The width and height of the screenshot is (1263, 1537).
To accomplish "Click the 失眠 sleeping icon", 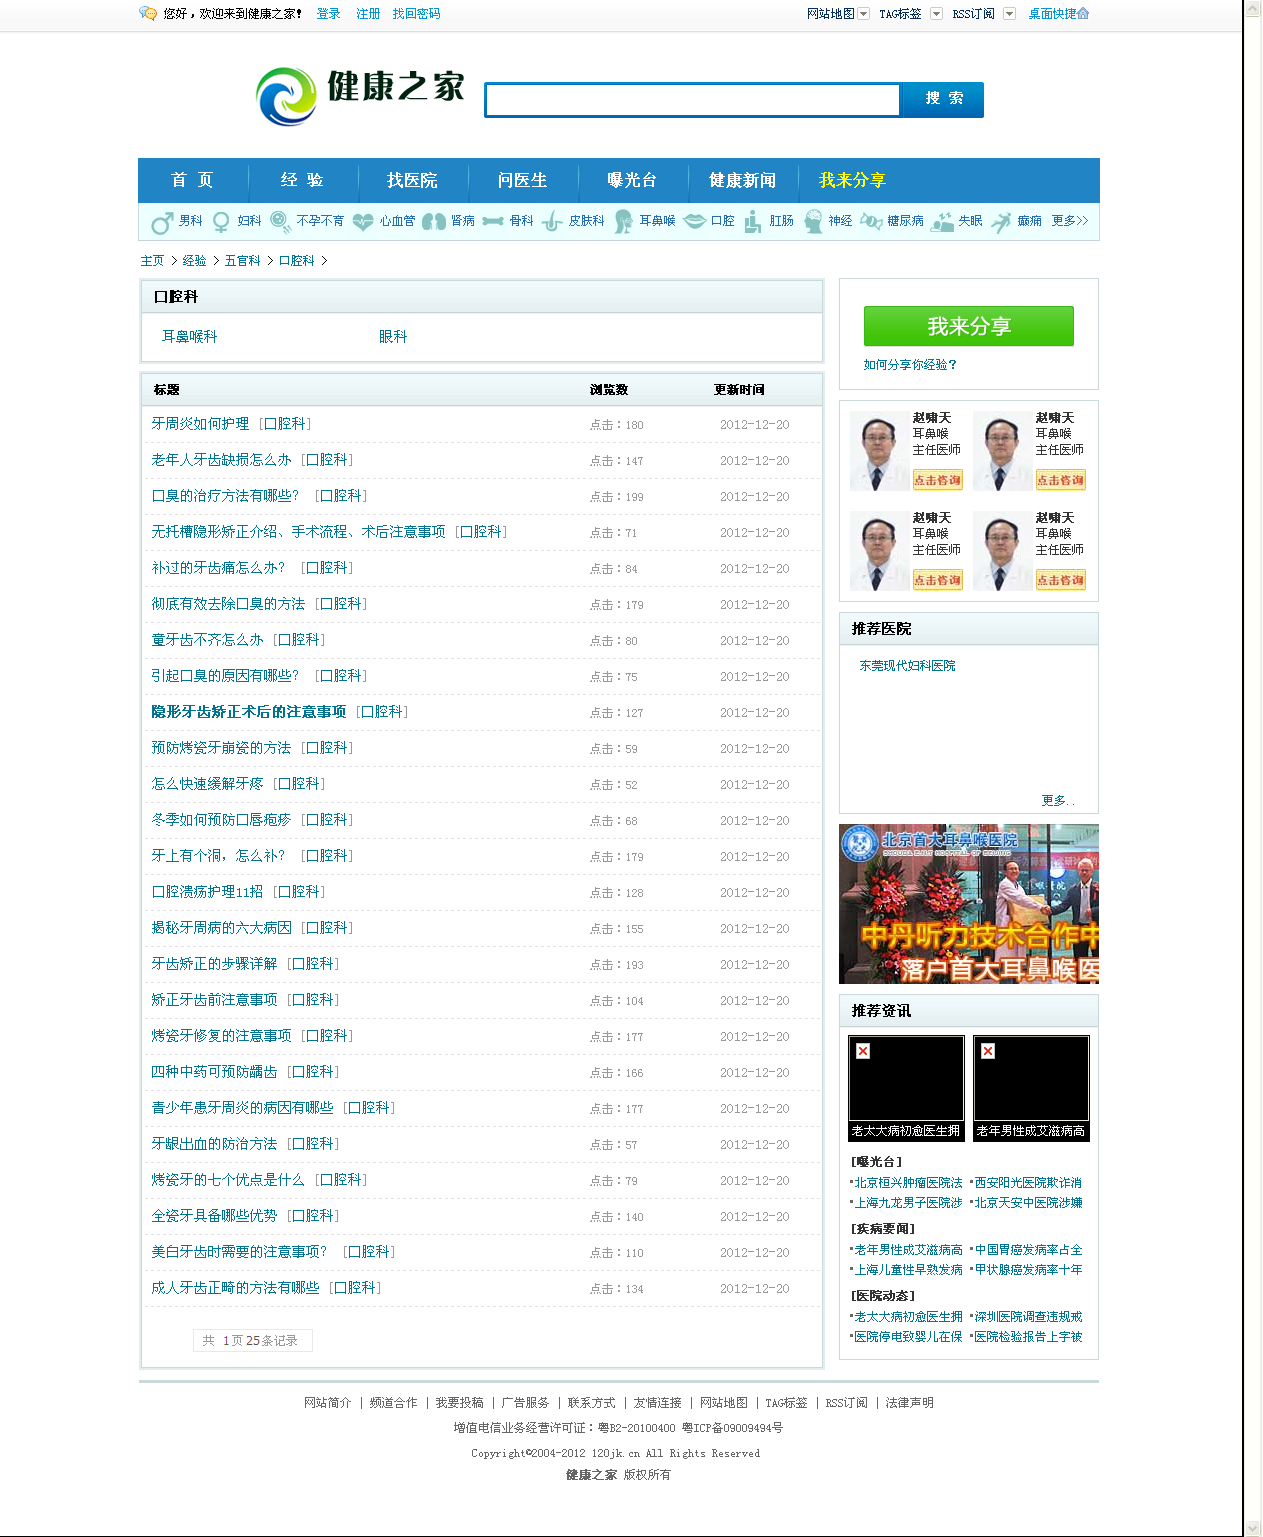I will point(942,222).
